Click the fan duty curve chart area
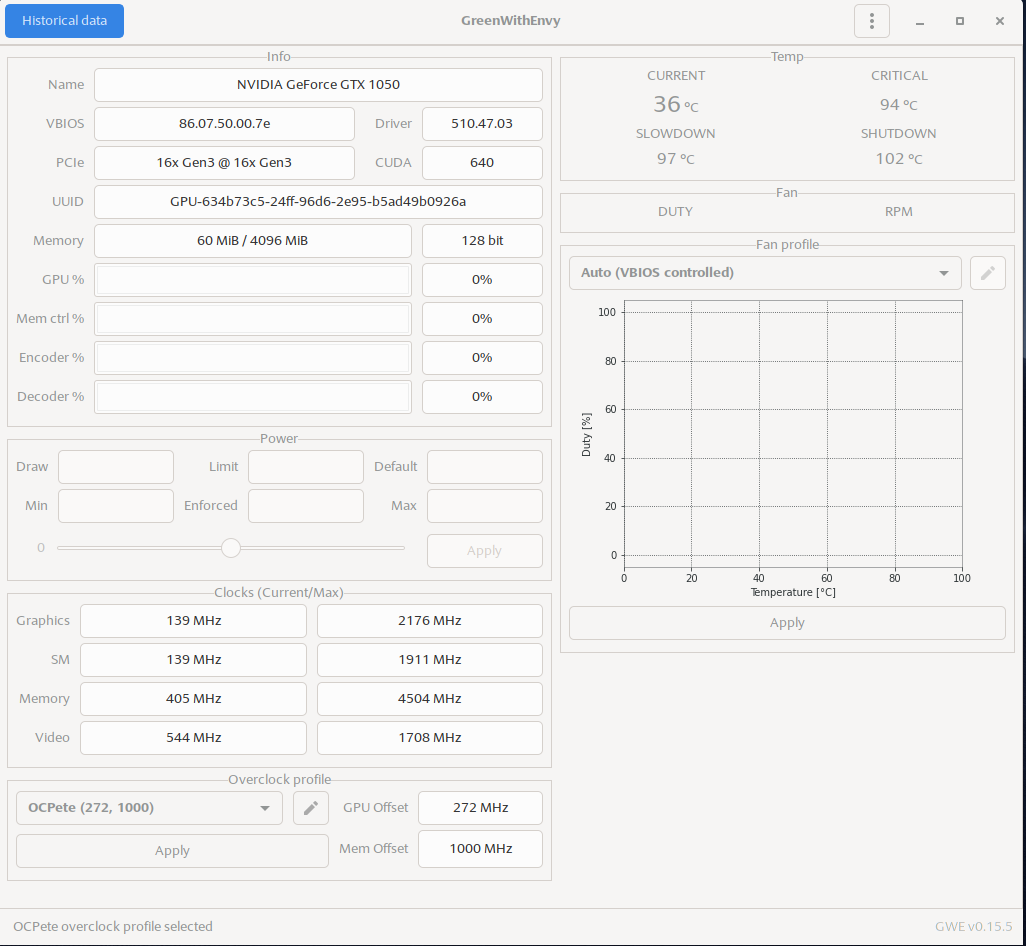Screen dimensions: 1026x946 pyautogui.click(x=793, y=434)
